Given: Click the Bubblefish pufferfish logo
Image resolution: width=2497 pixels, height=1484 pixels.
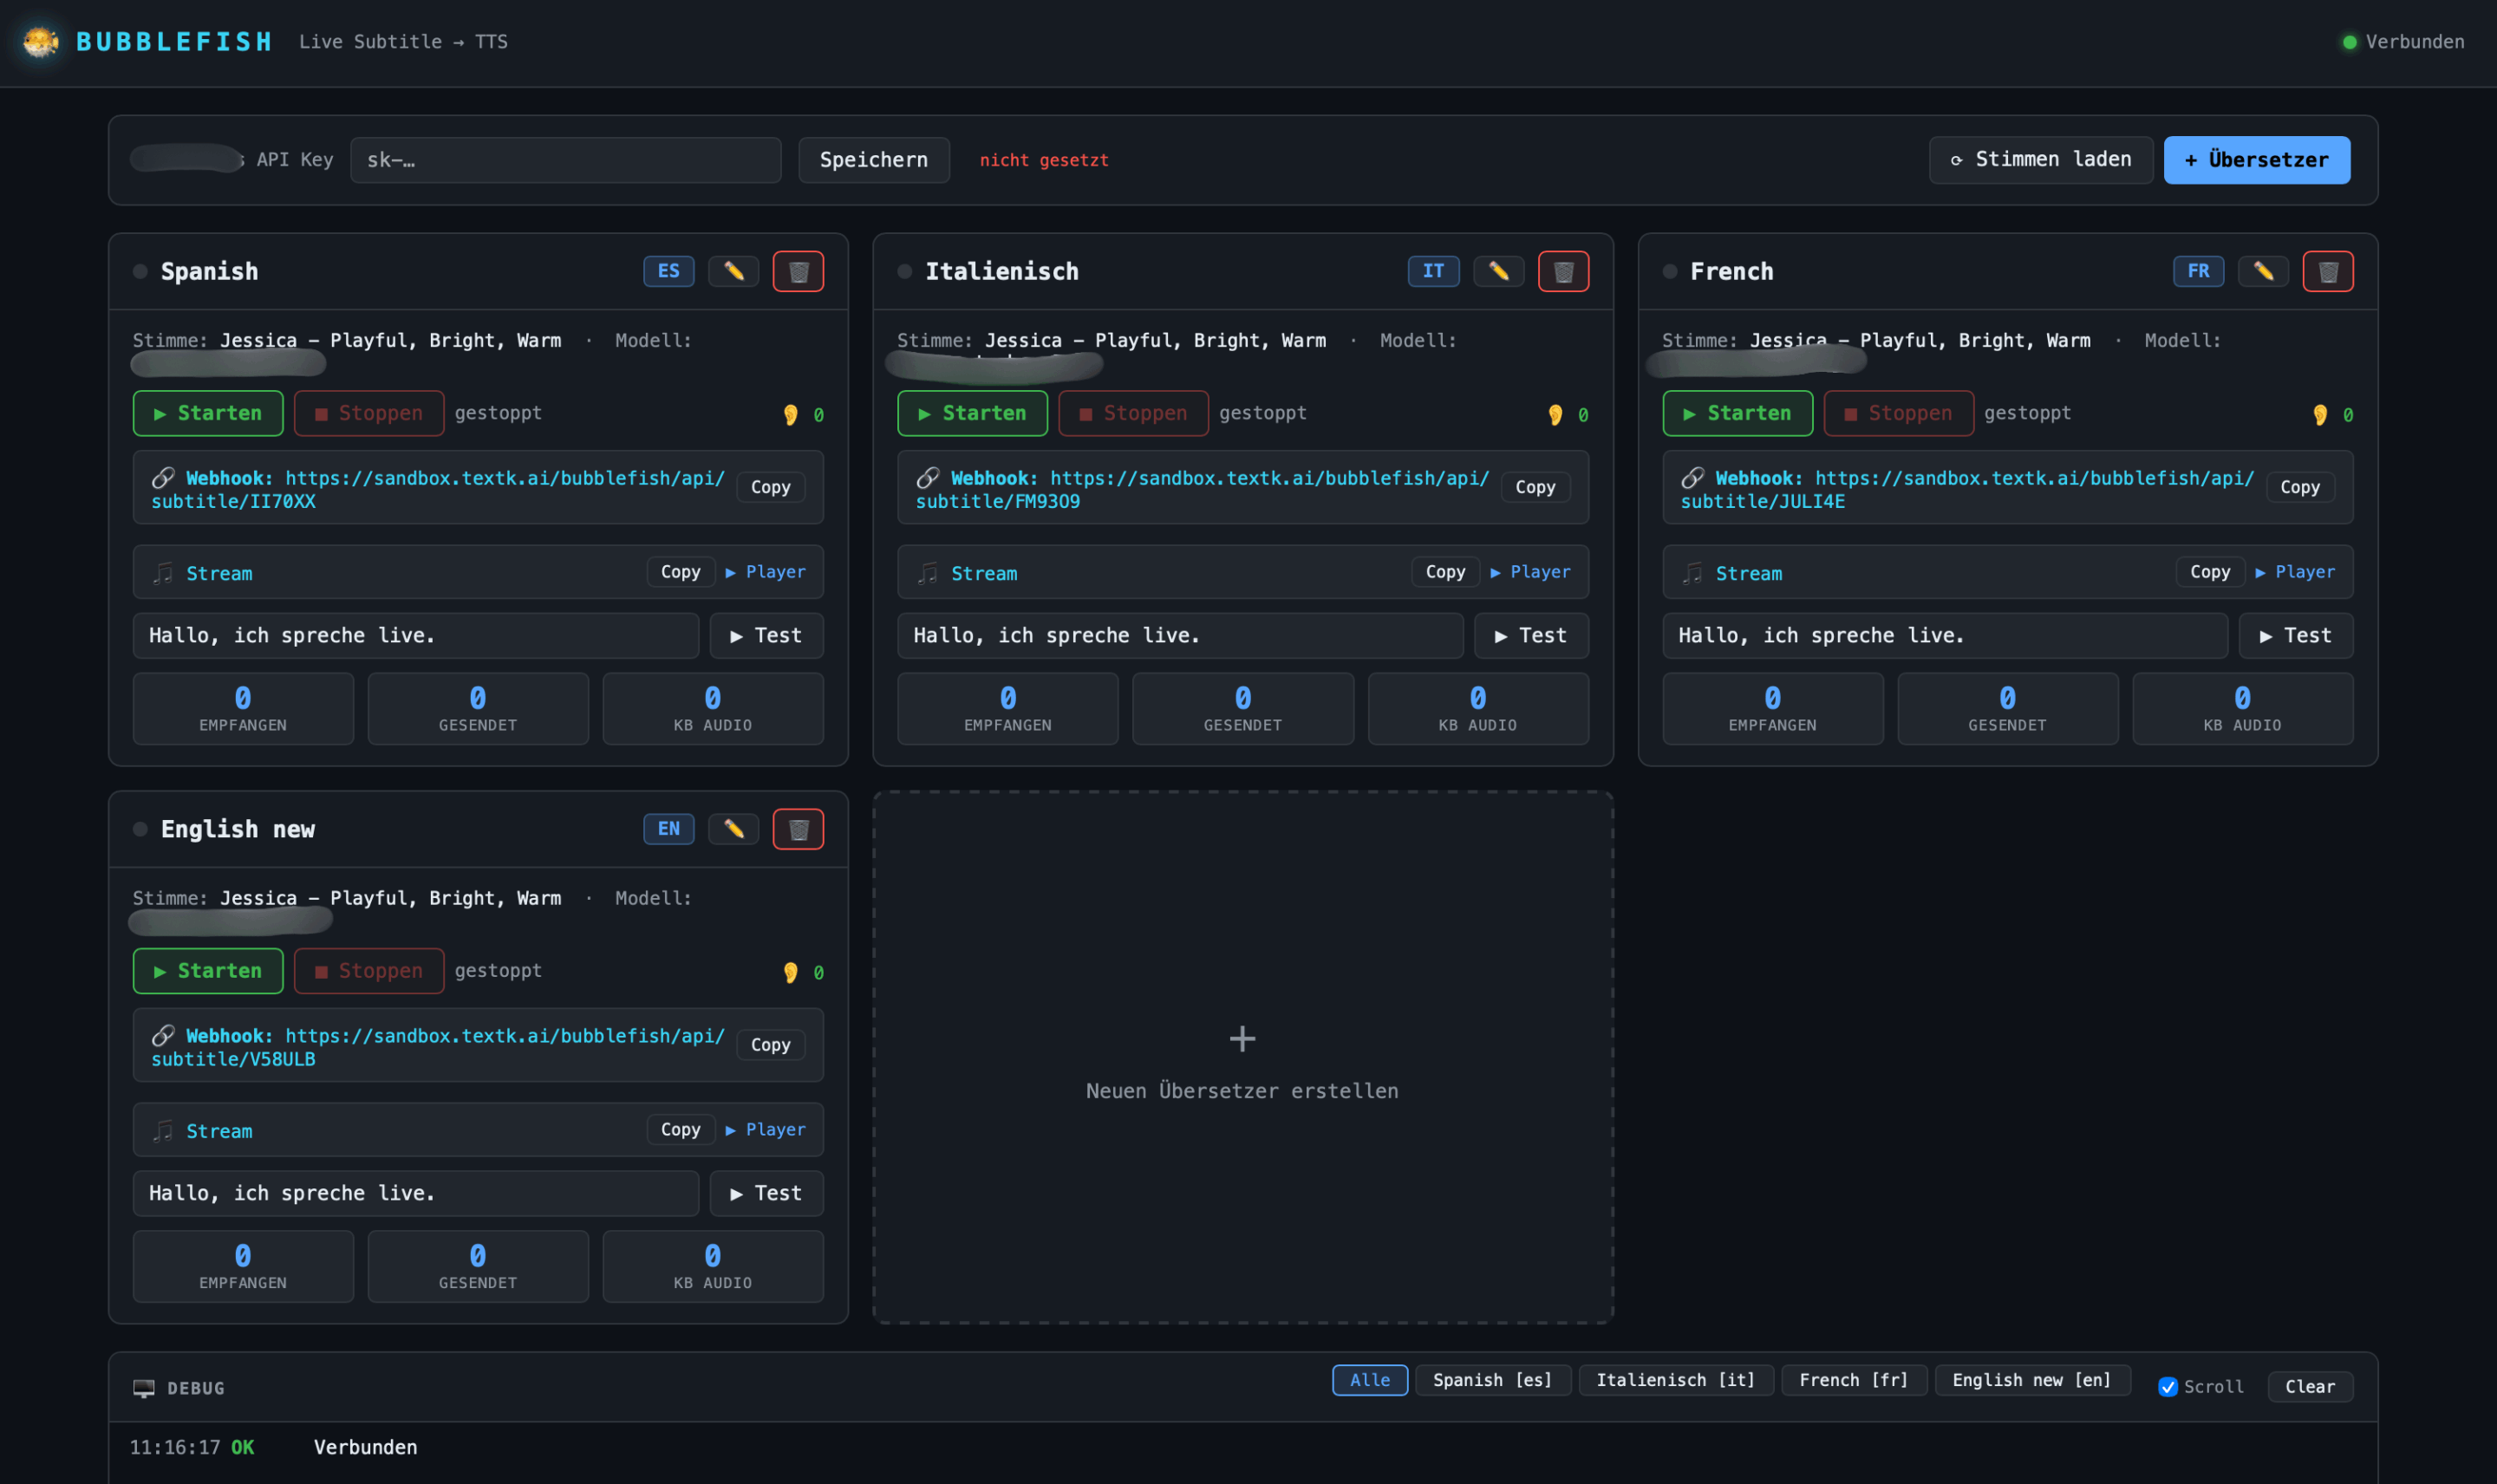Looking at the screenshot, I should 41,41.
